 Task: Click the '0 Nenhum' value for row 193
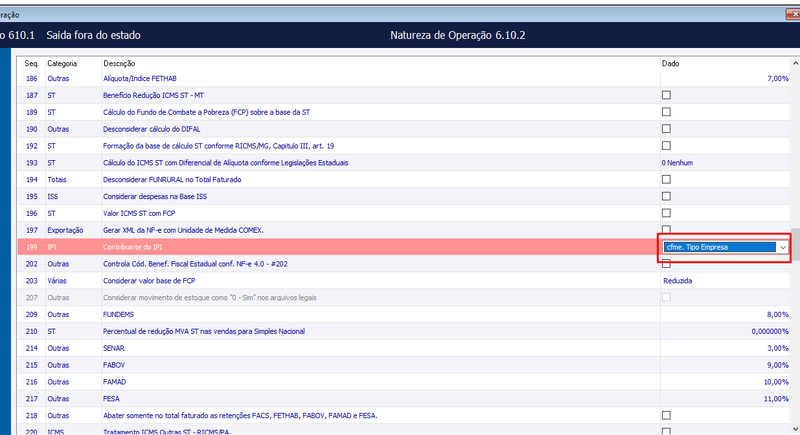point(677,163)
